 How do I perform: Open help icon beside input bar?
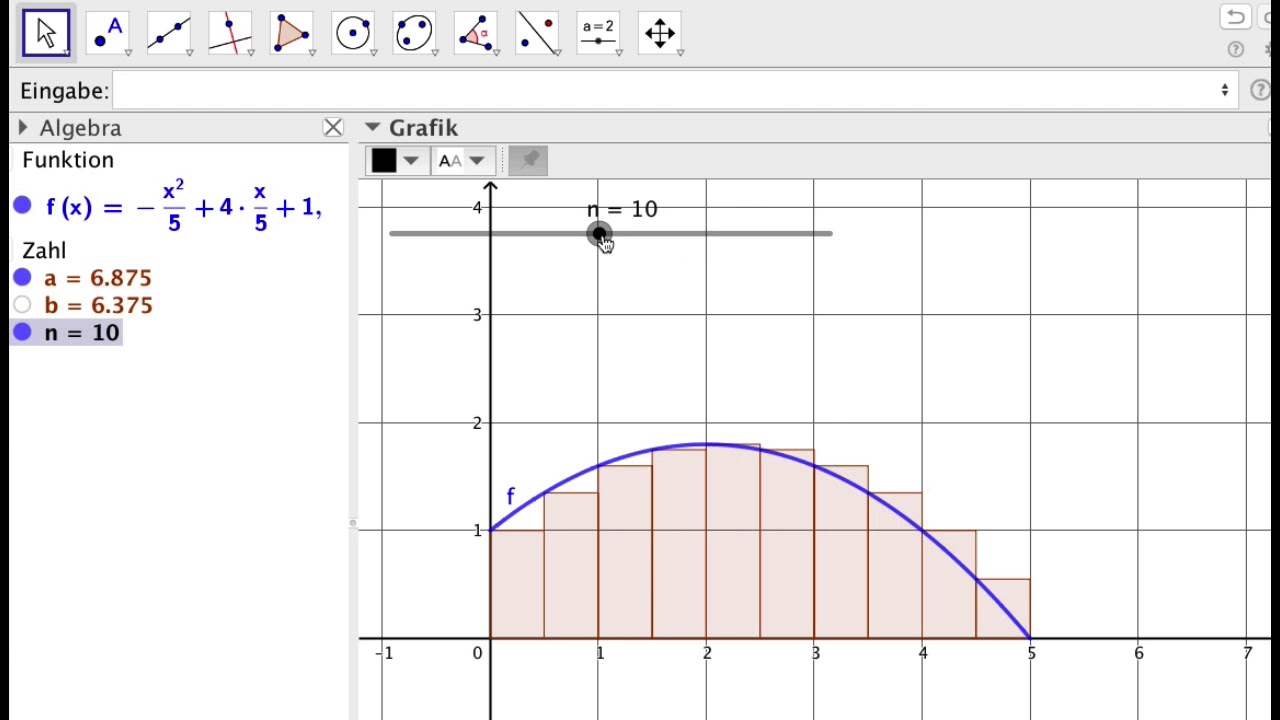[1260, 91]
